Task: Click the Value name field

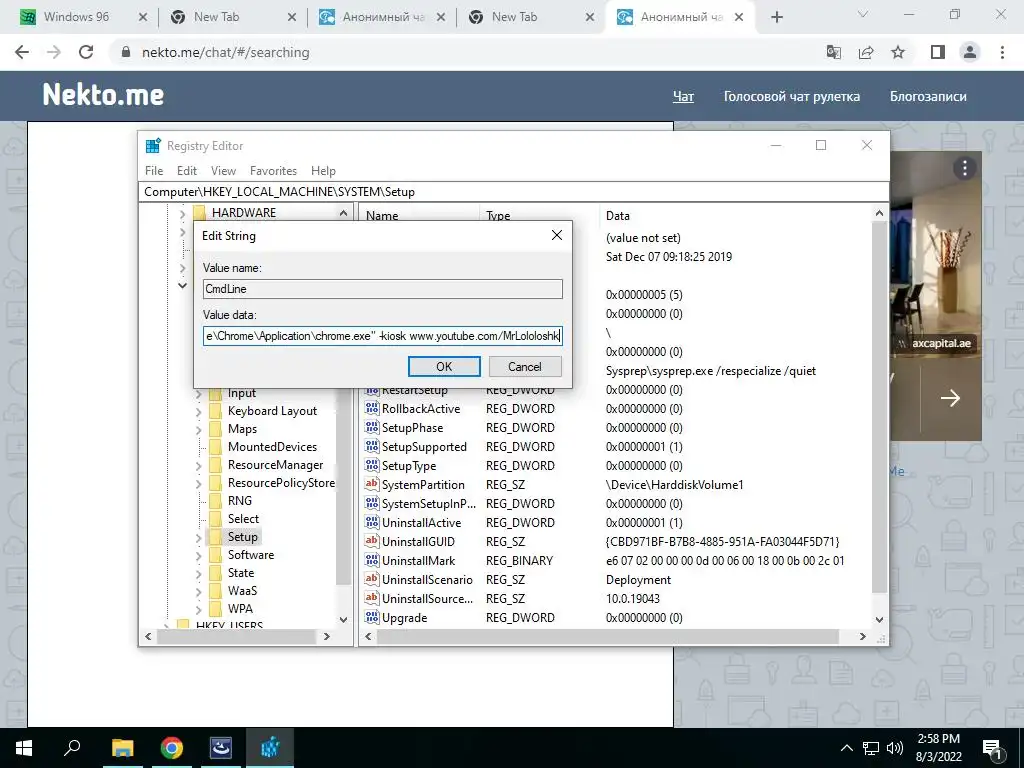Action: [x=383, y=289]
